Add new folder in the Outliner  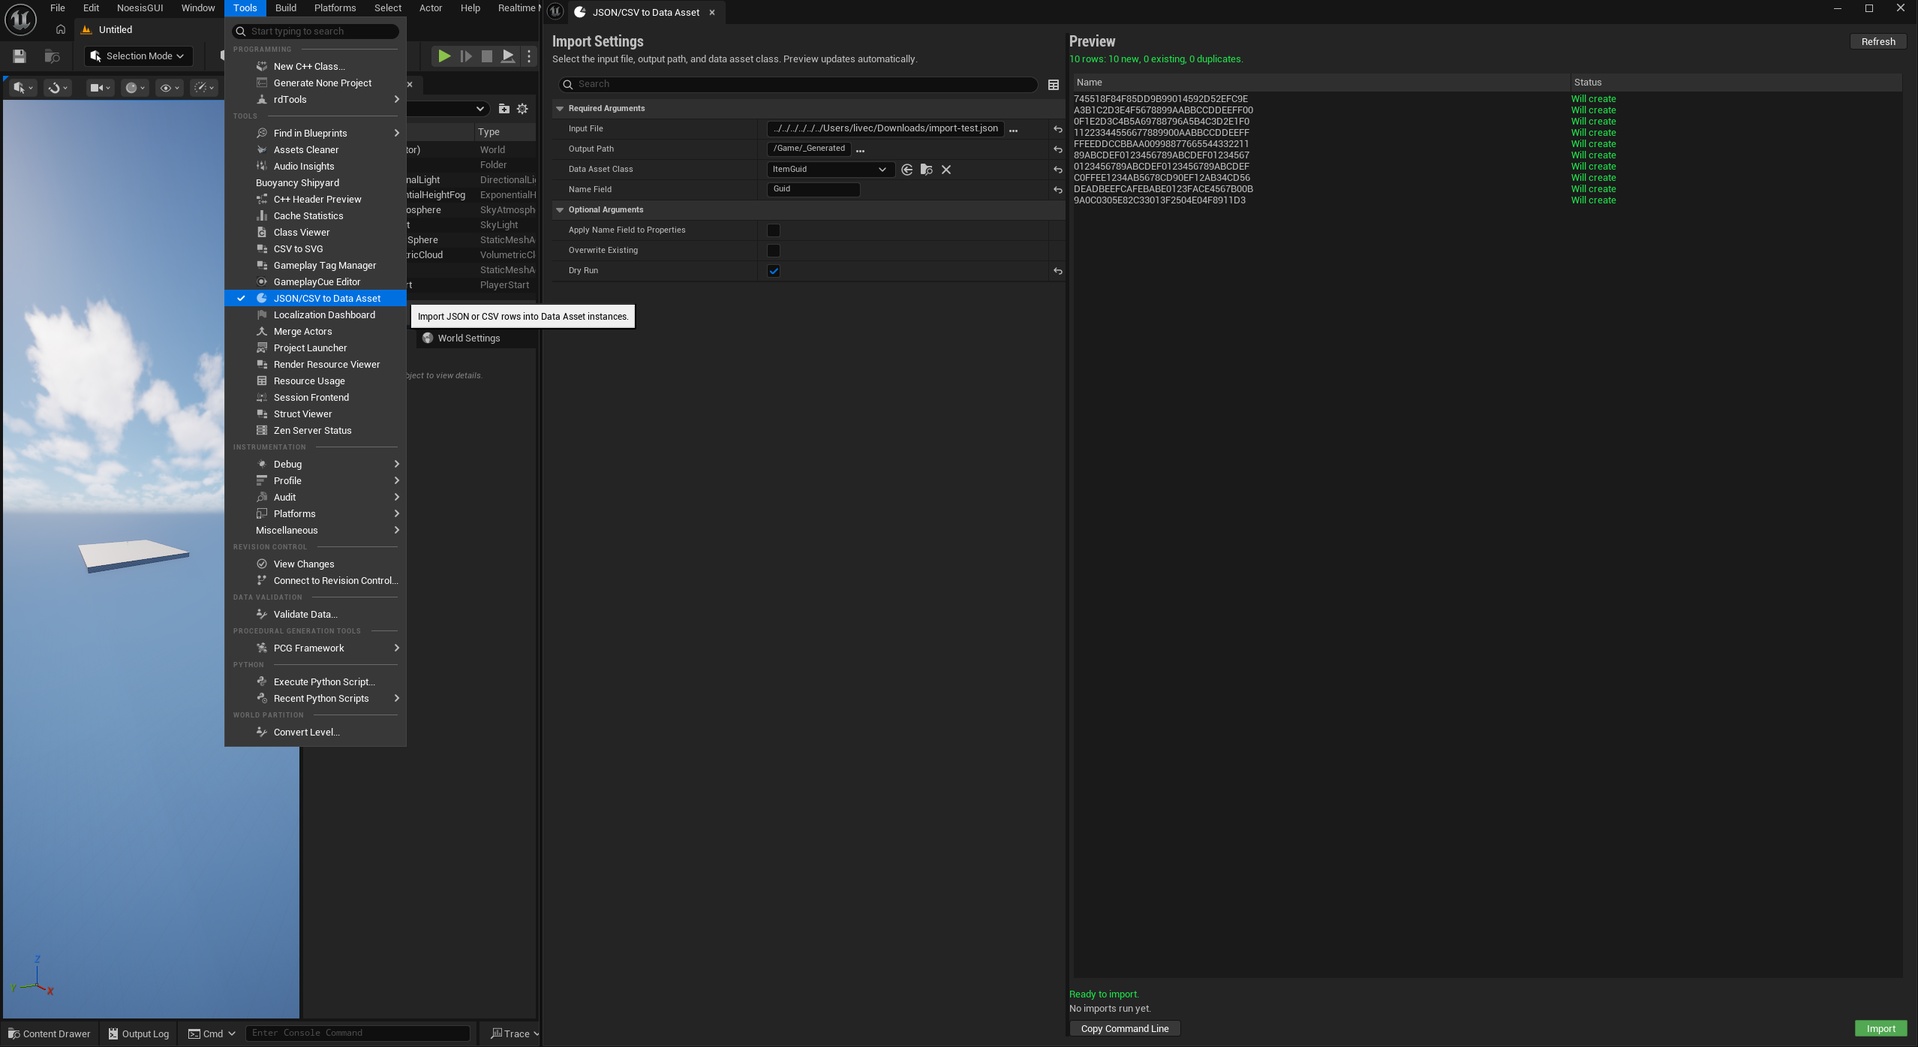pos(504,109)
